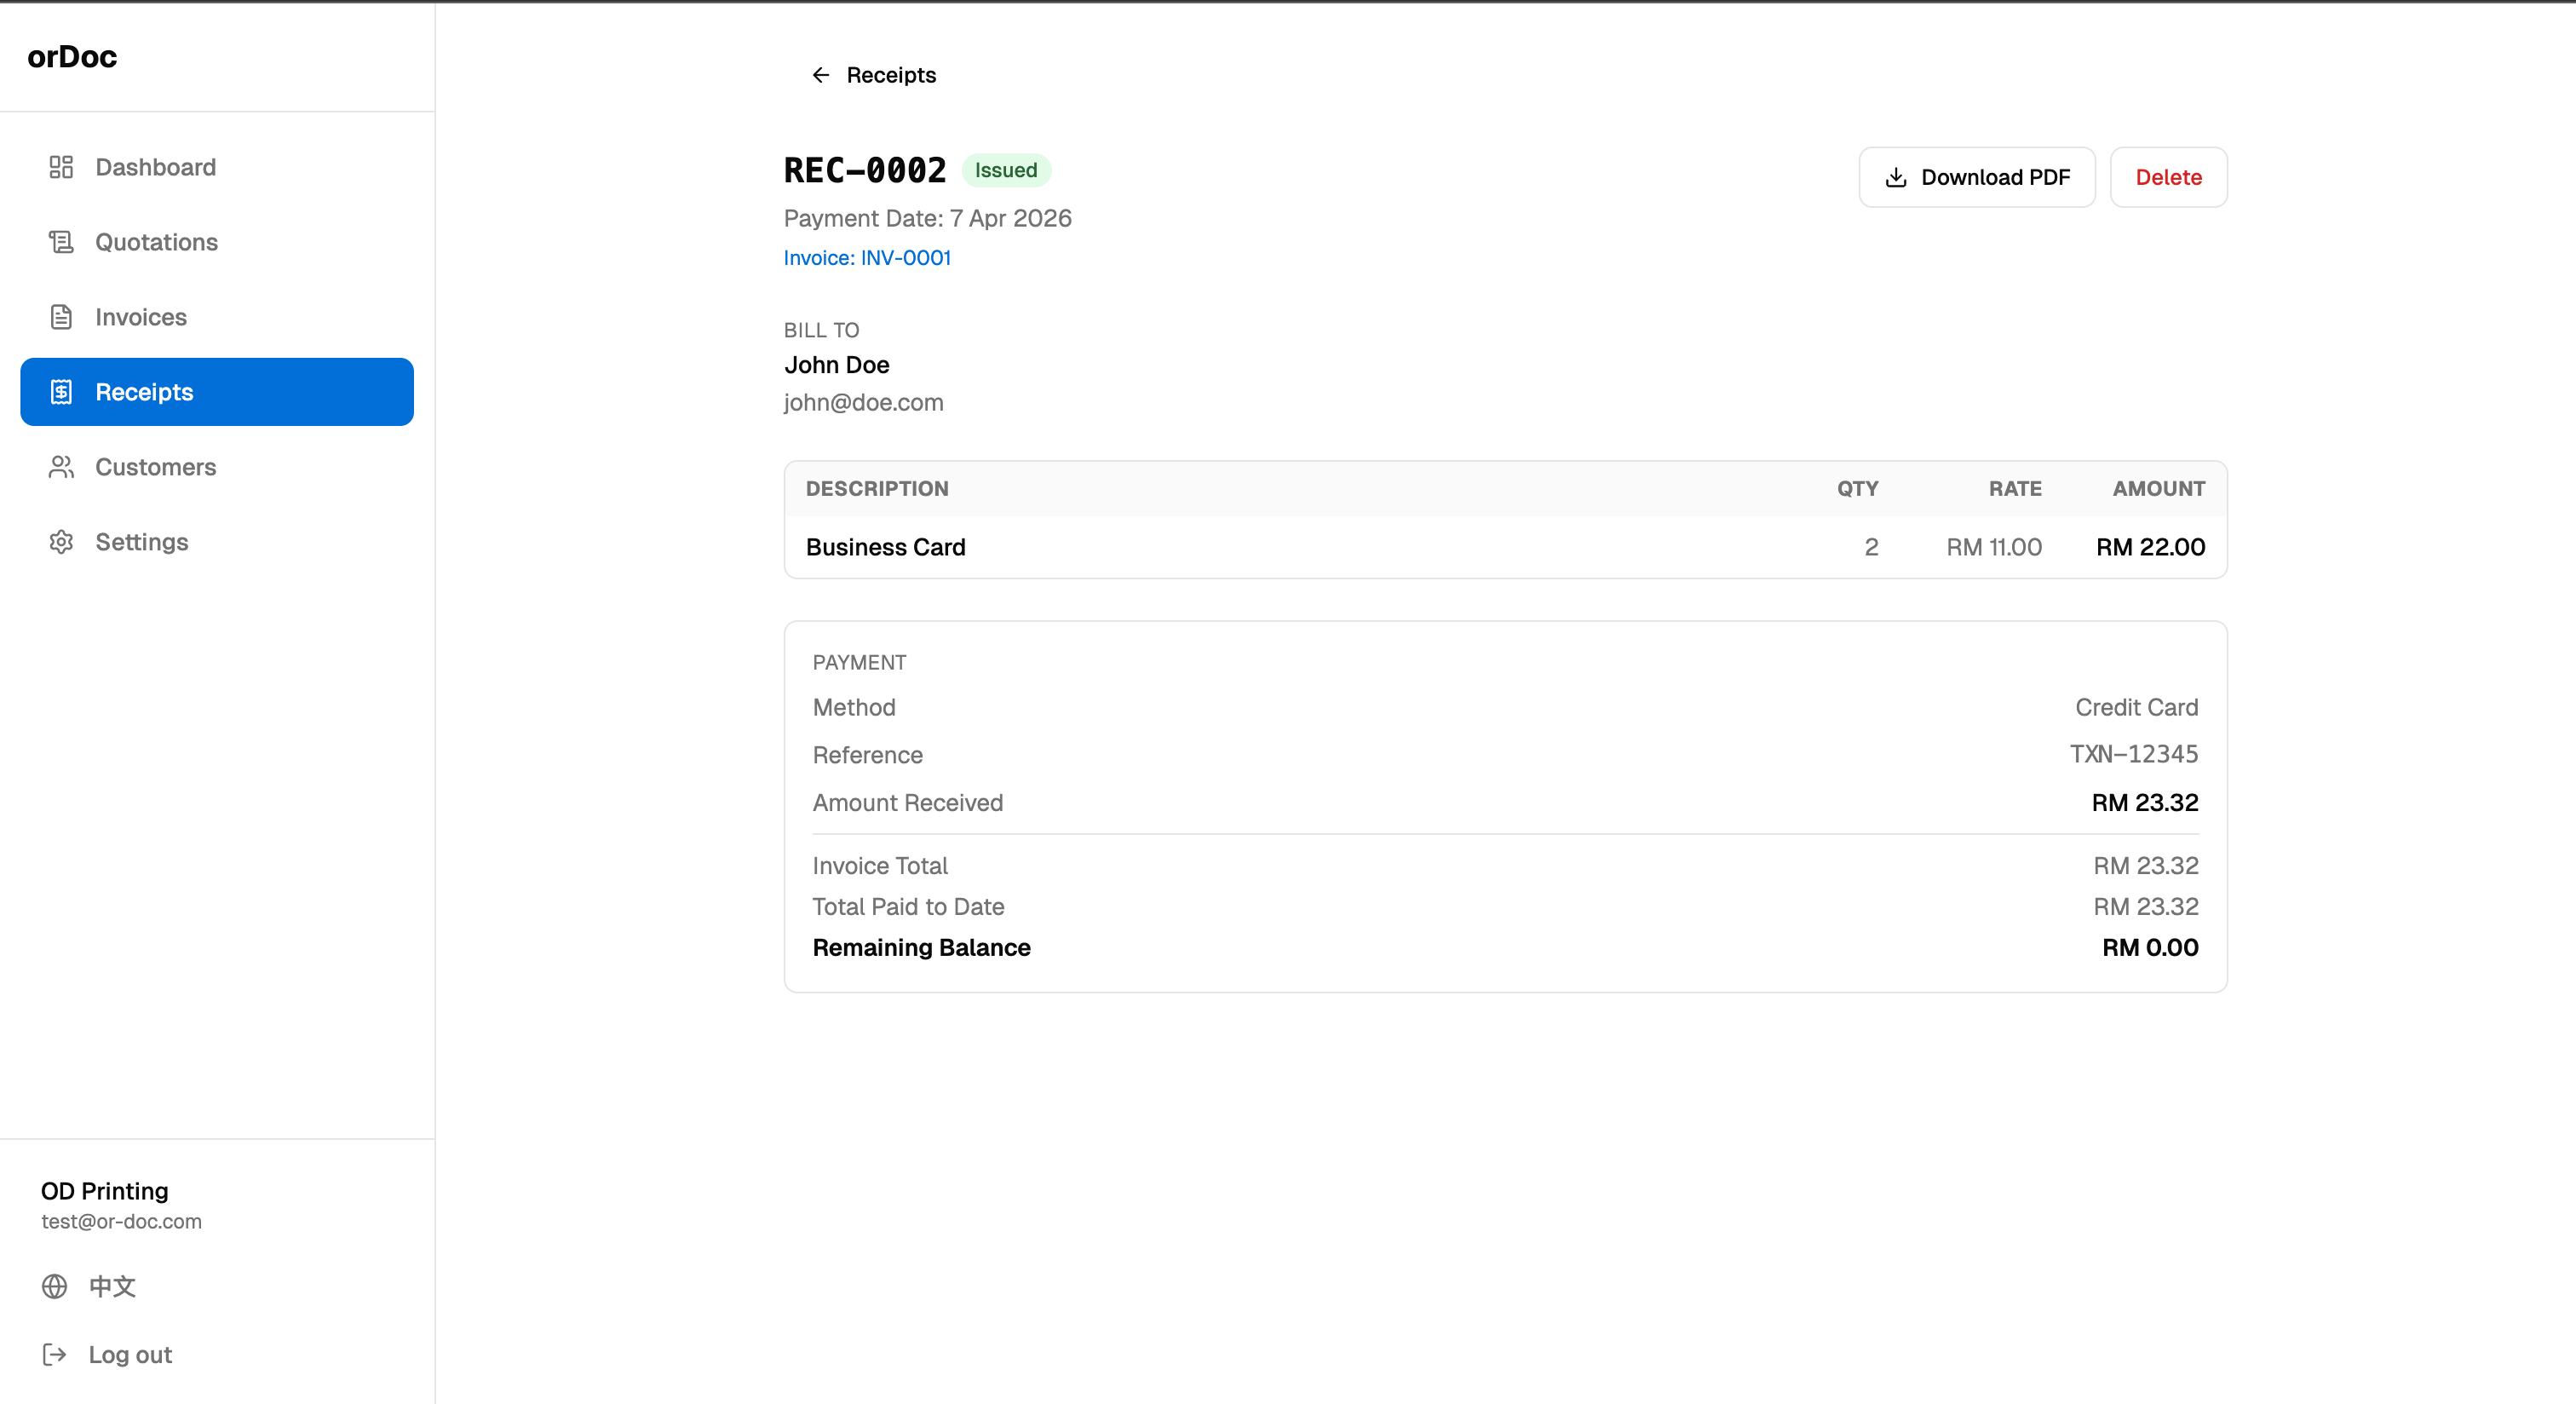This screenshot has width=2576, height=1404.
Task: Click email john@doe.com
Action: tap(863, 402)
